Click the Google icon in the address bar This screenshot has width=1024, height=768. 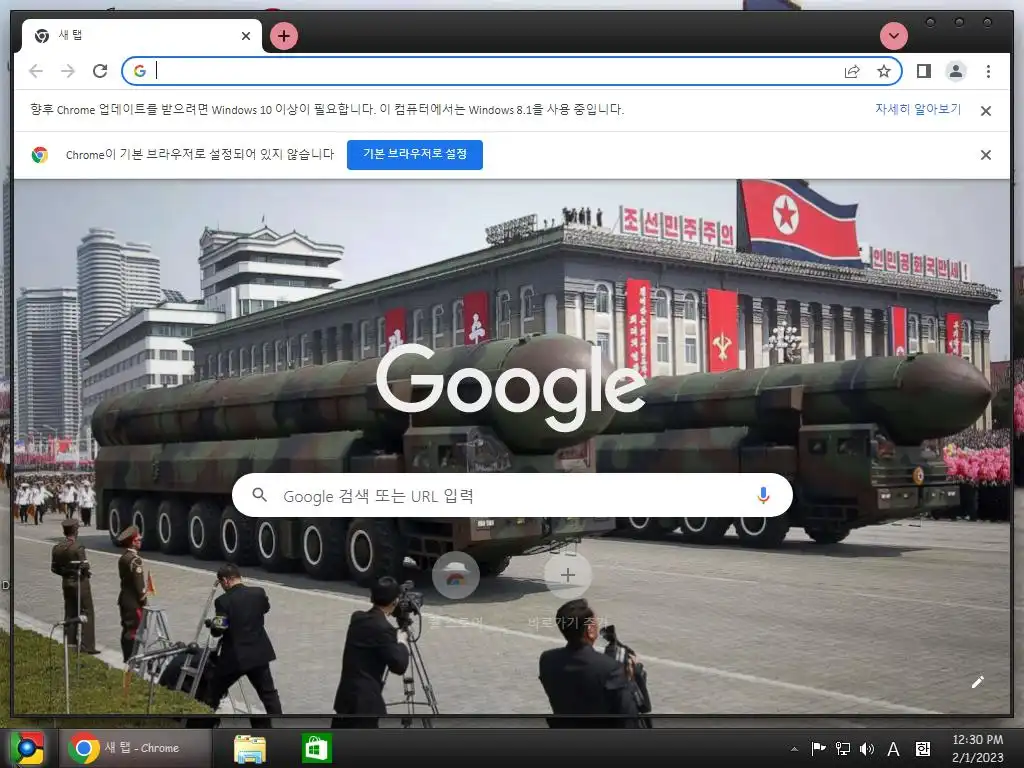coord(140,71)
